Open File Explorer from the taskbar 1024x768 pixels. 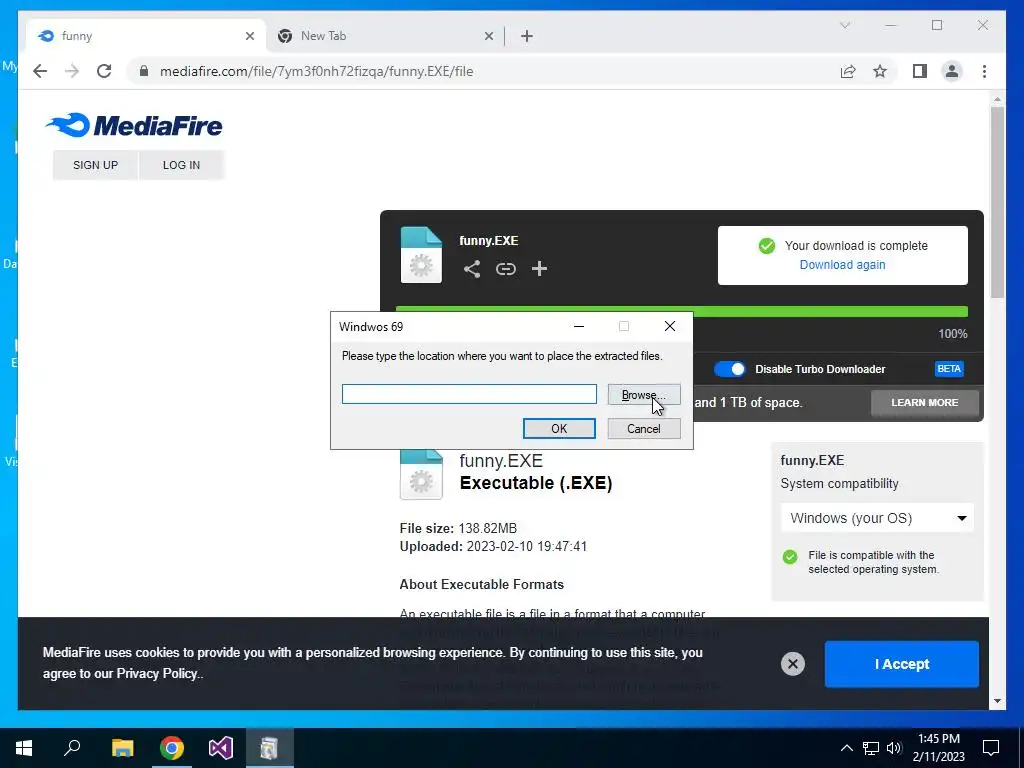pyautogui.click(x=122, y=748)
